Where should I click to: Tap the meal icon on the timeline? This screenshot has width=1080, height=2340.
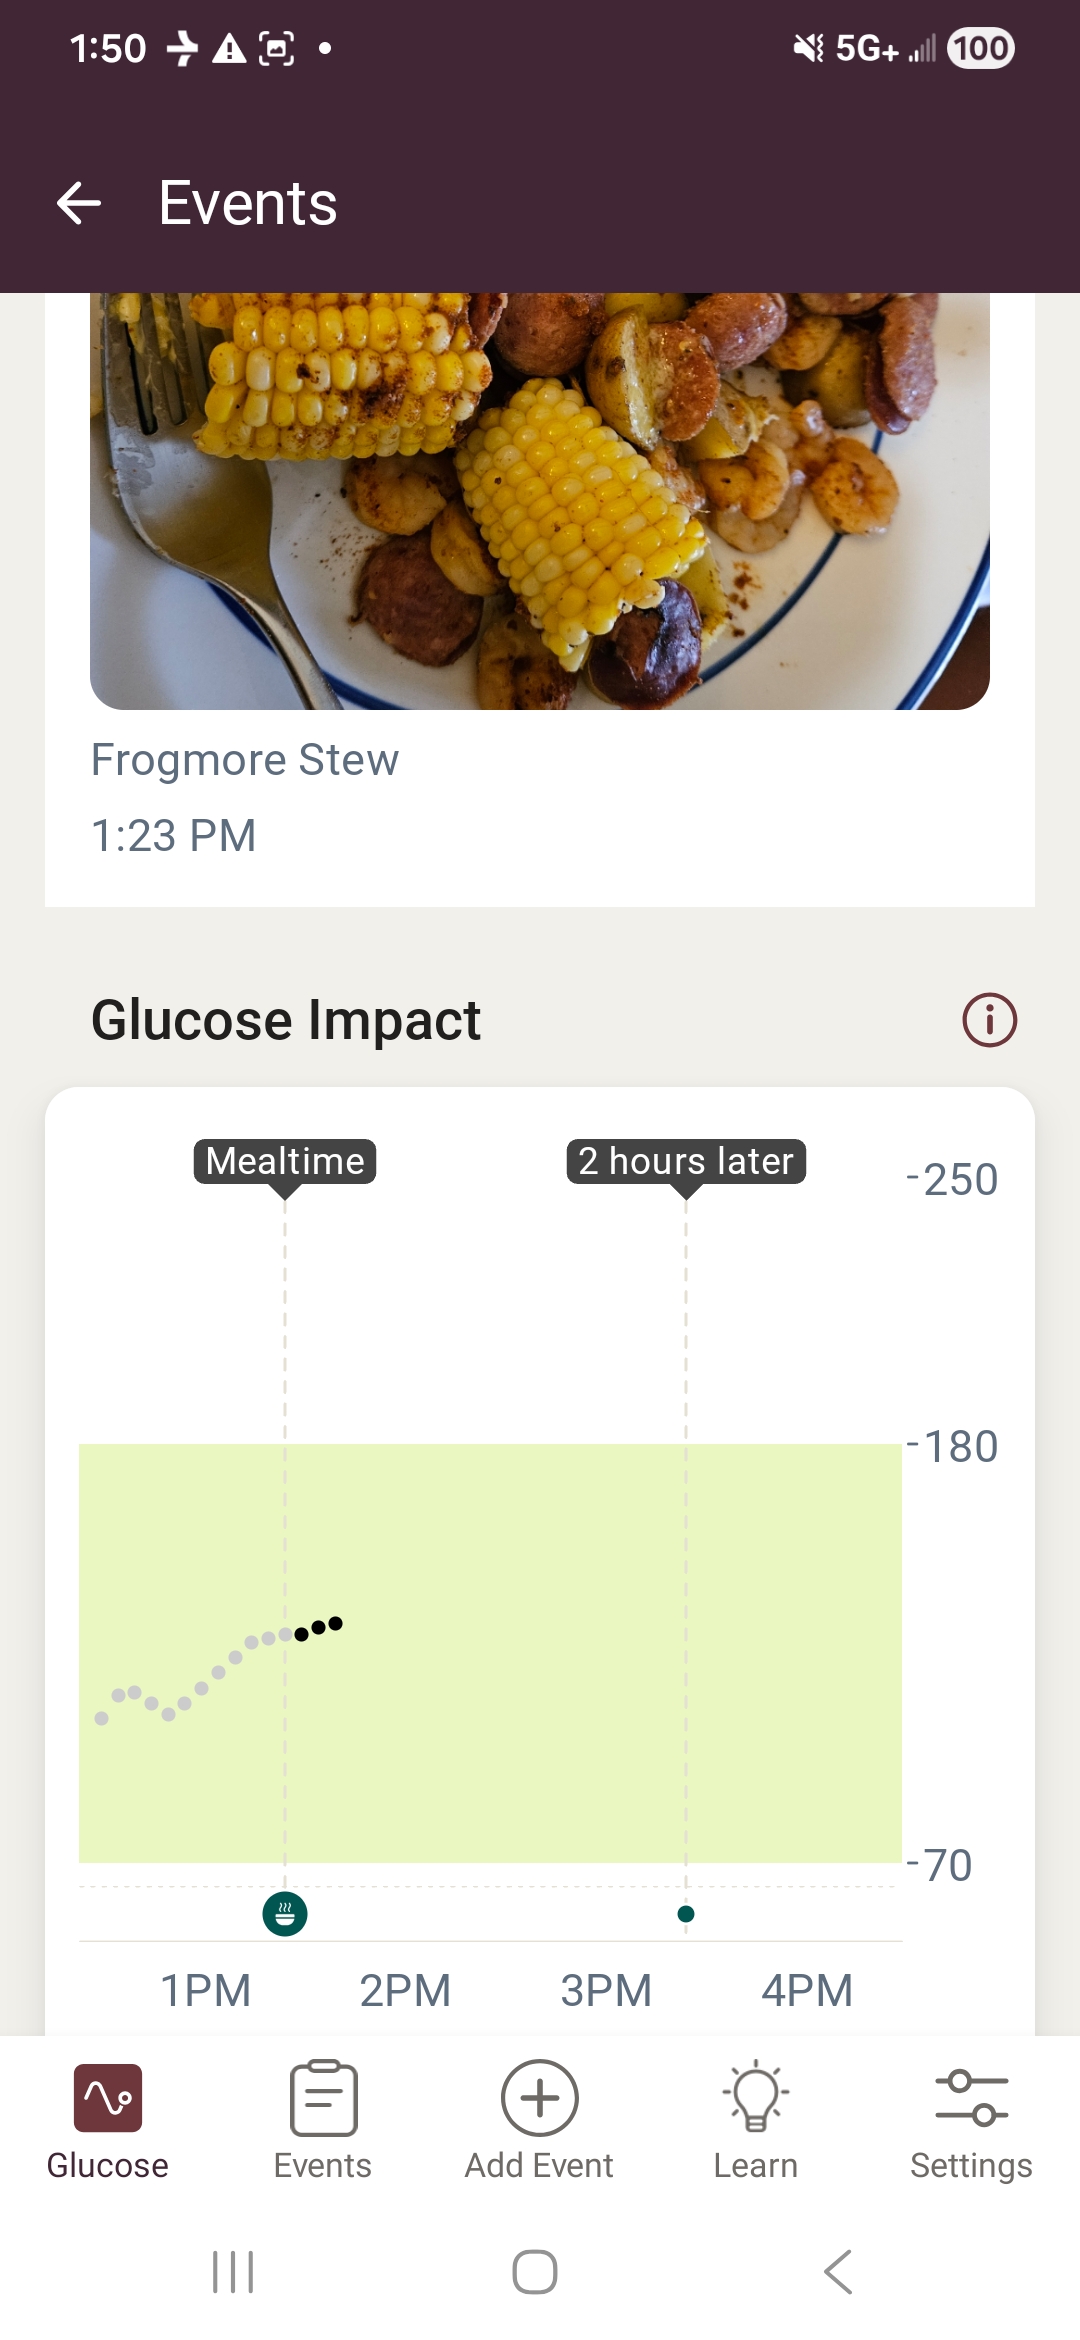pos(285,1914)
